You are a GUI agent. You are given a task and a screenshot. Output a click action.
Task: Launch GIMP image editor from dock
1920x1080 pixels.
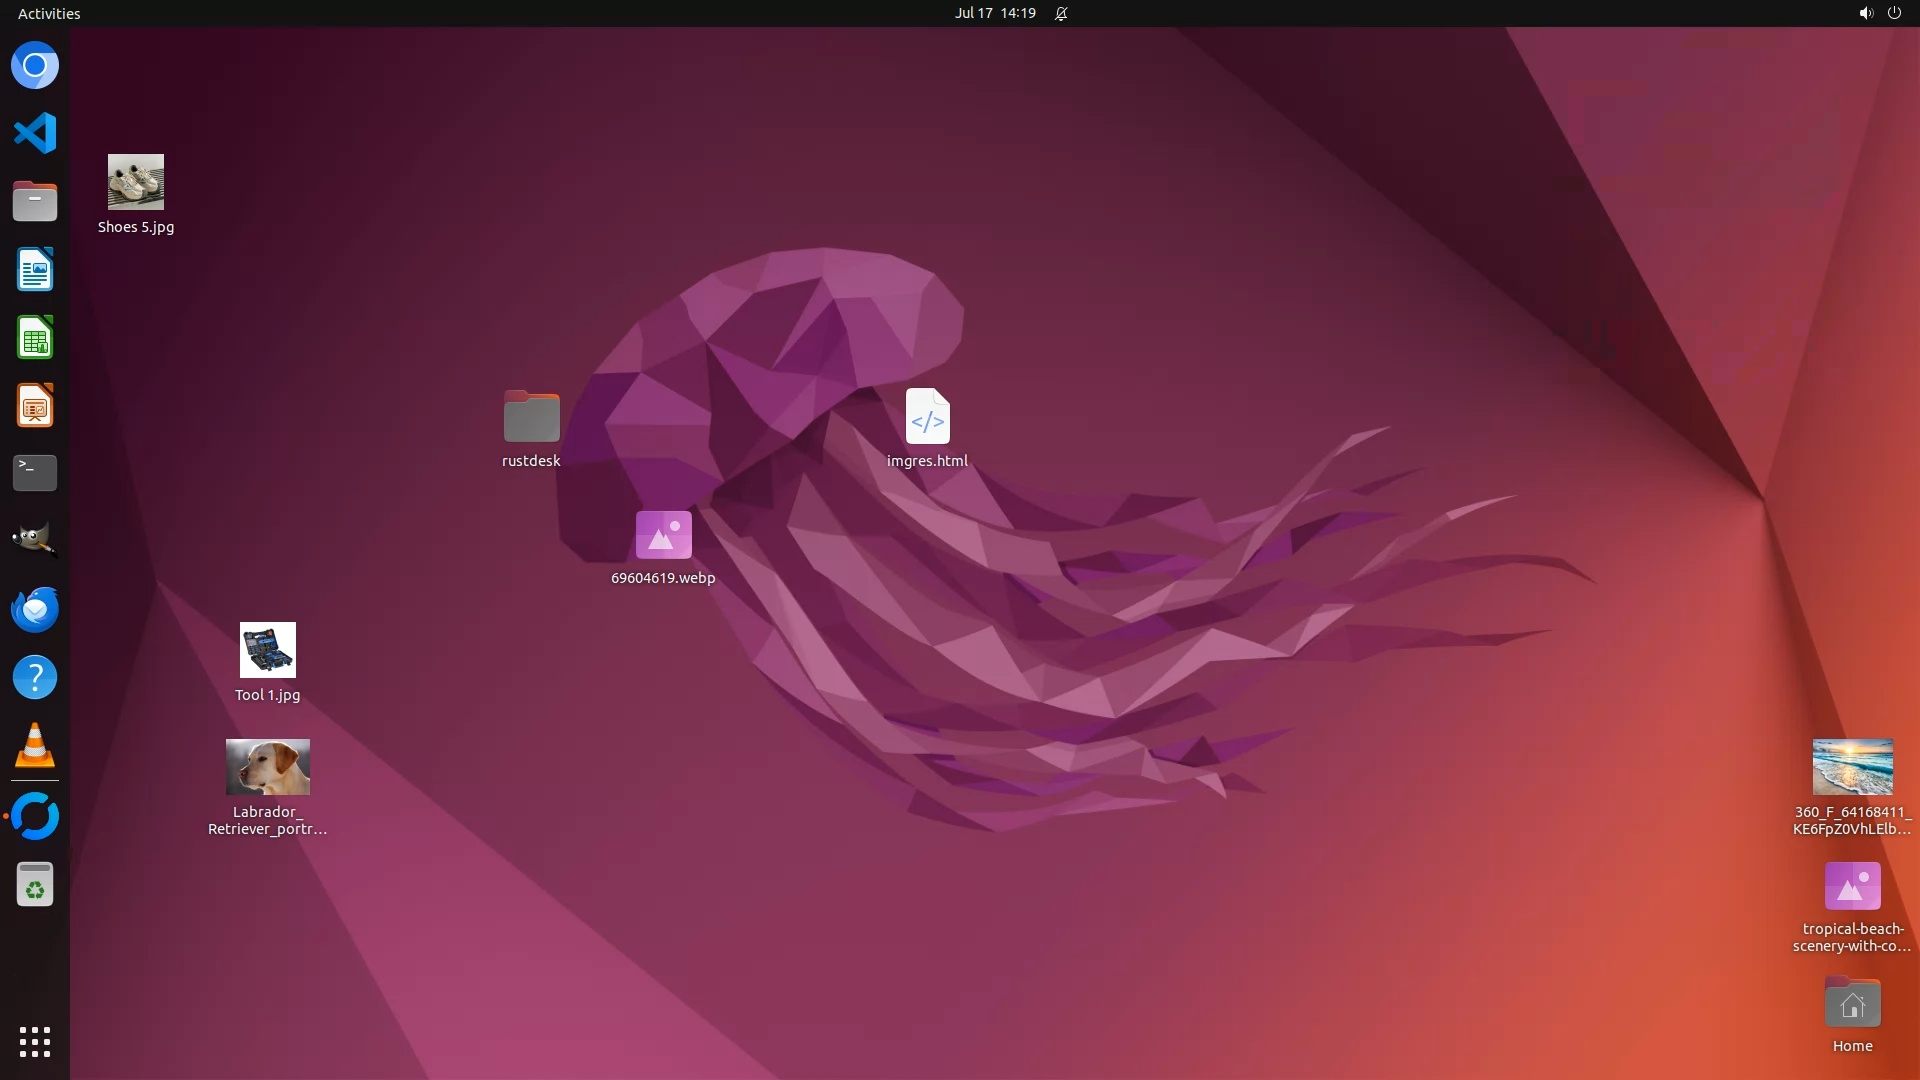[x=35, y=540]
